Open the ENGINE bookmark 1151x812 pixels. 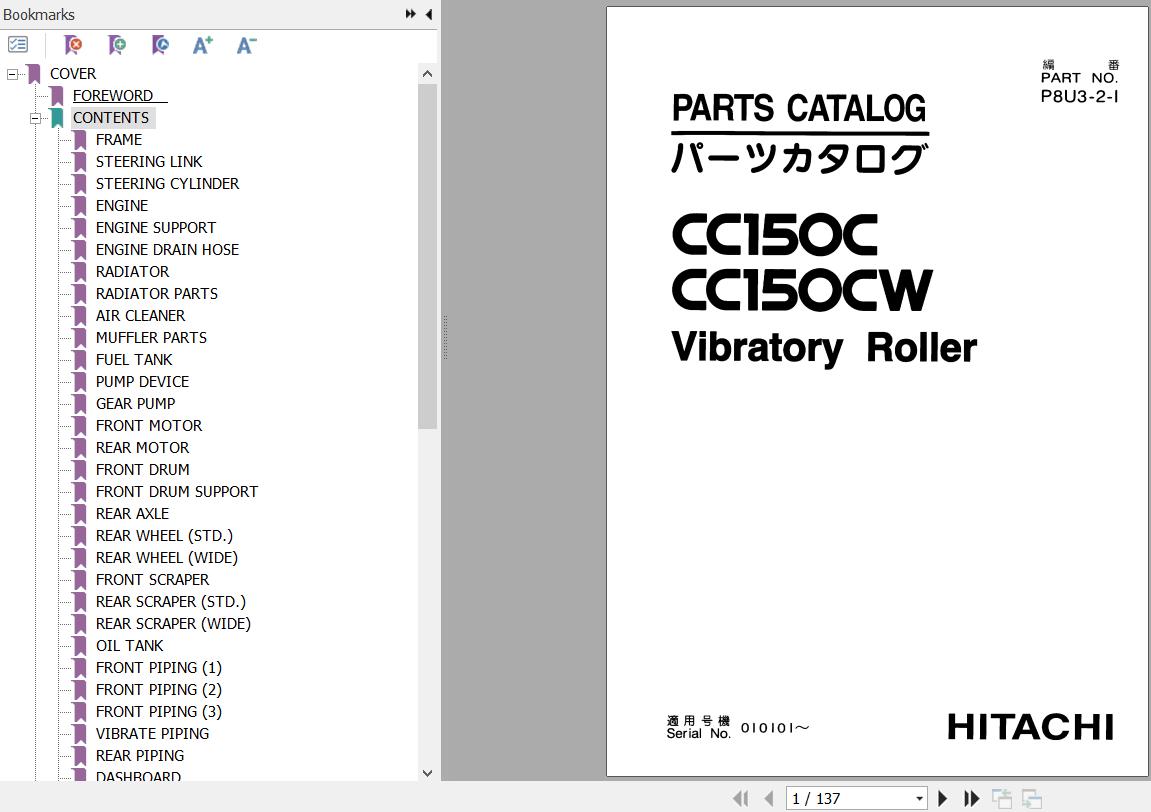[x=122, y=206]
